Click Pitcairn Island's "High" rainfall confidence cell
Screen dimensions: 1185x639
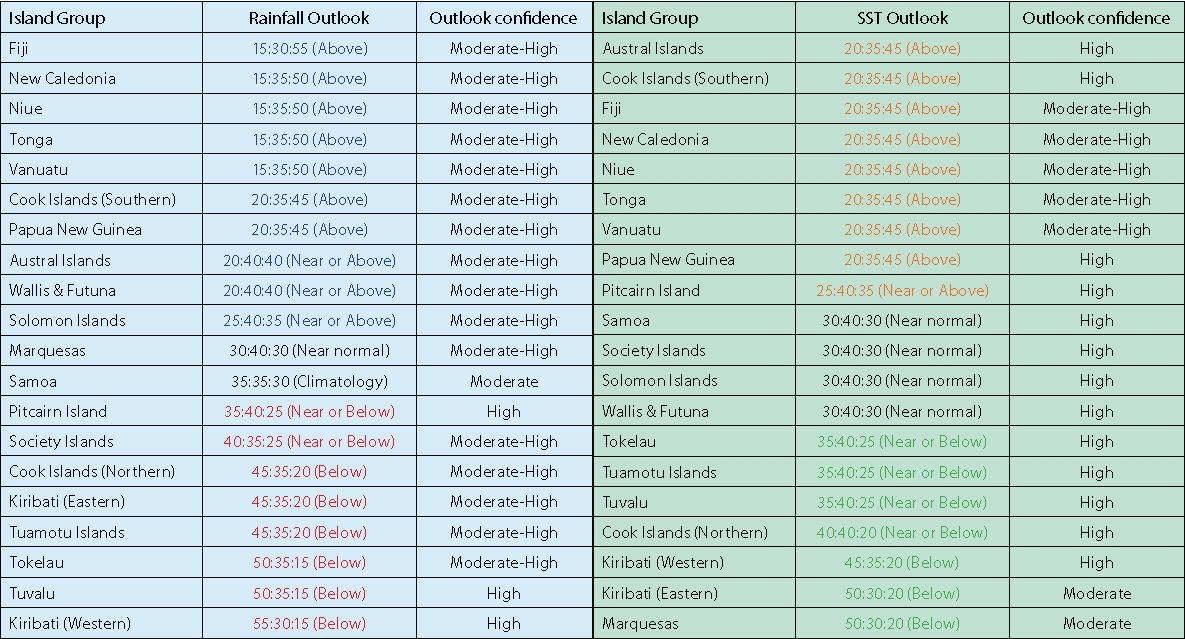[x=504, y=411]
